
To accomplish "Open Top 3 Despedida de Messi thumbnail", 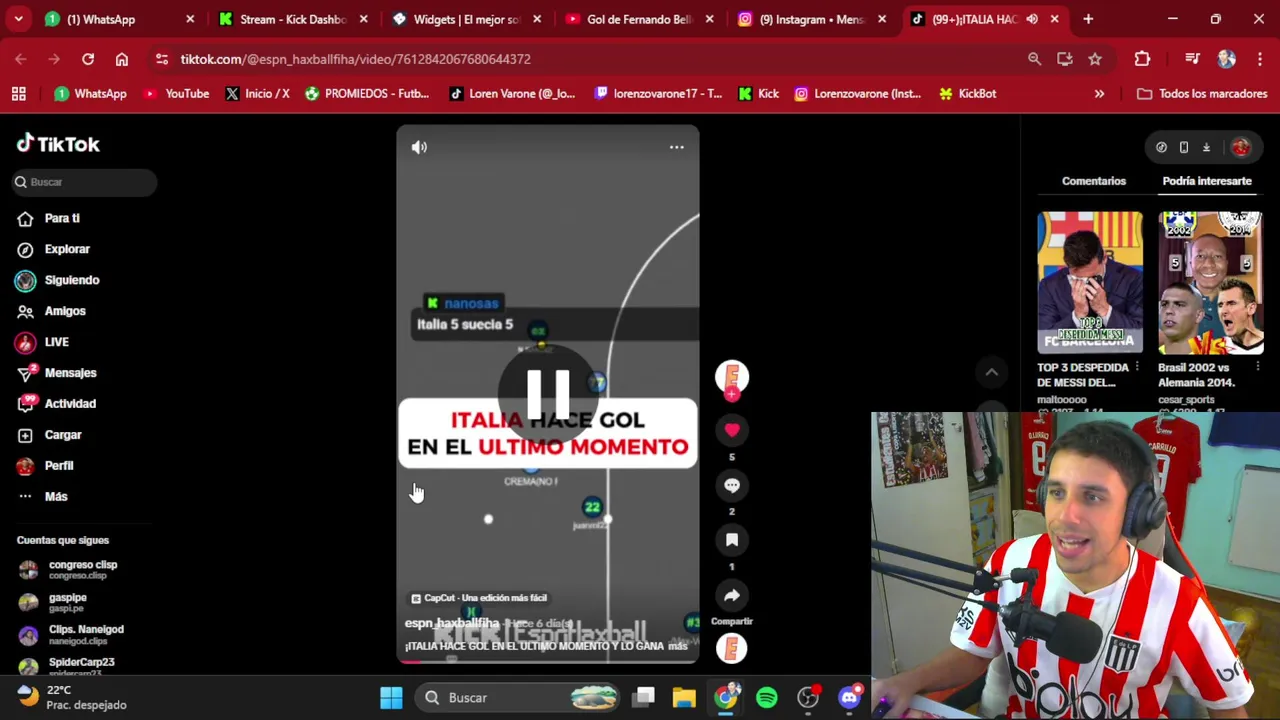I will coord(1090,283).
